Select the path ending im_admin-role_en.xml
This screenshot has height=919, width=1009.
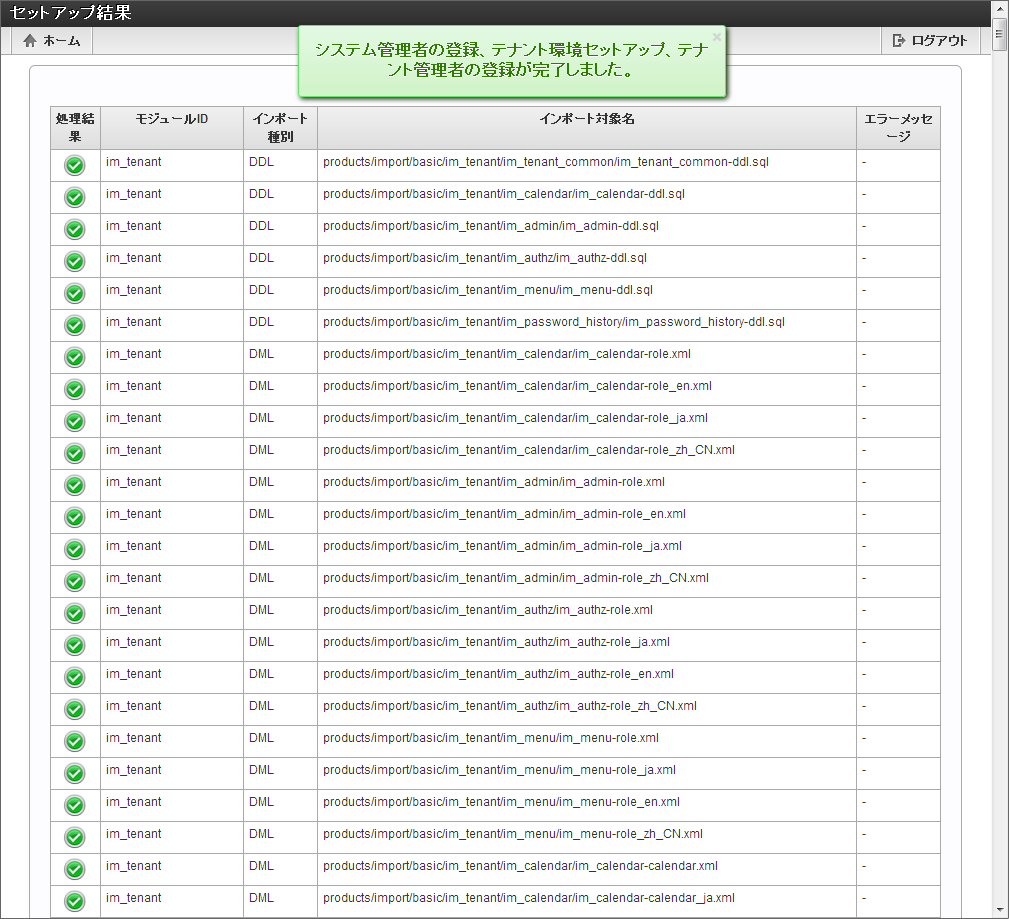(504, 514)
